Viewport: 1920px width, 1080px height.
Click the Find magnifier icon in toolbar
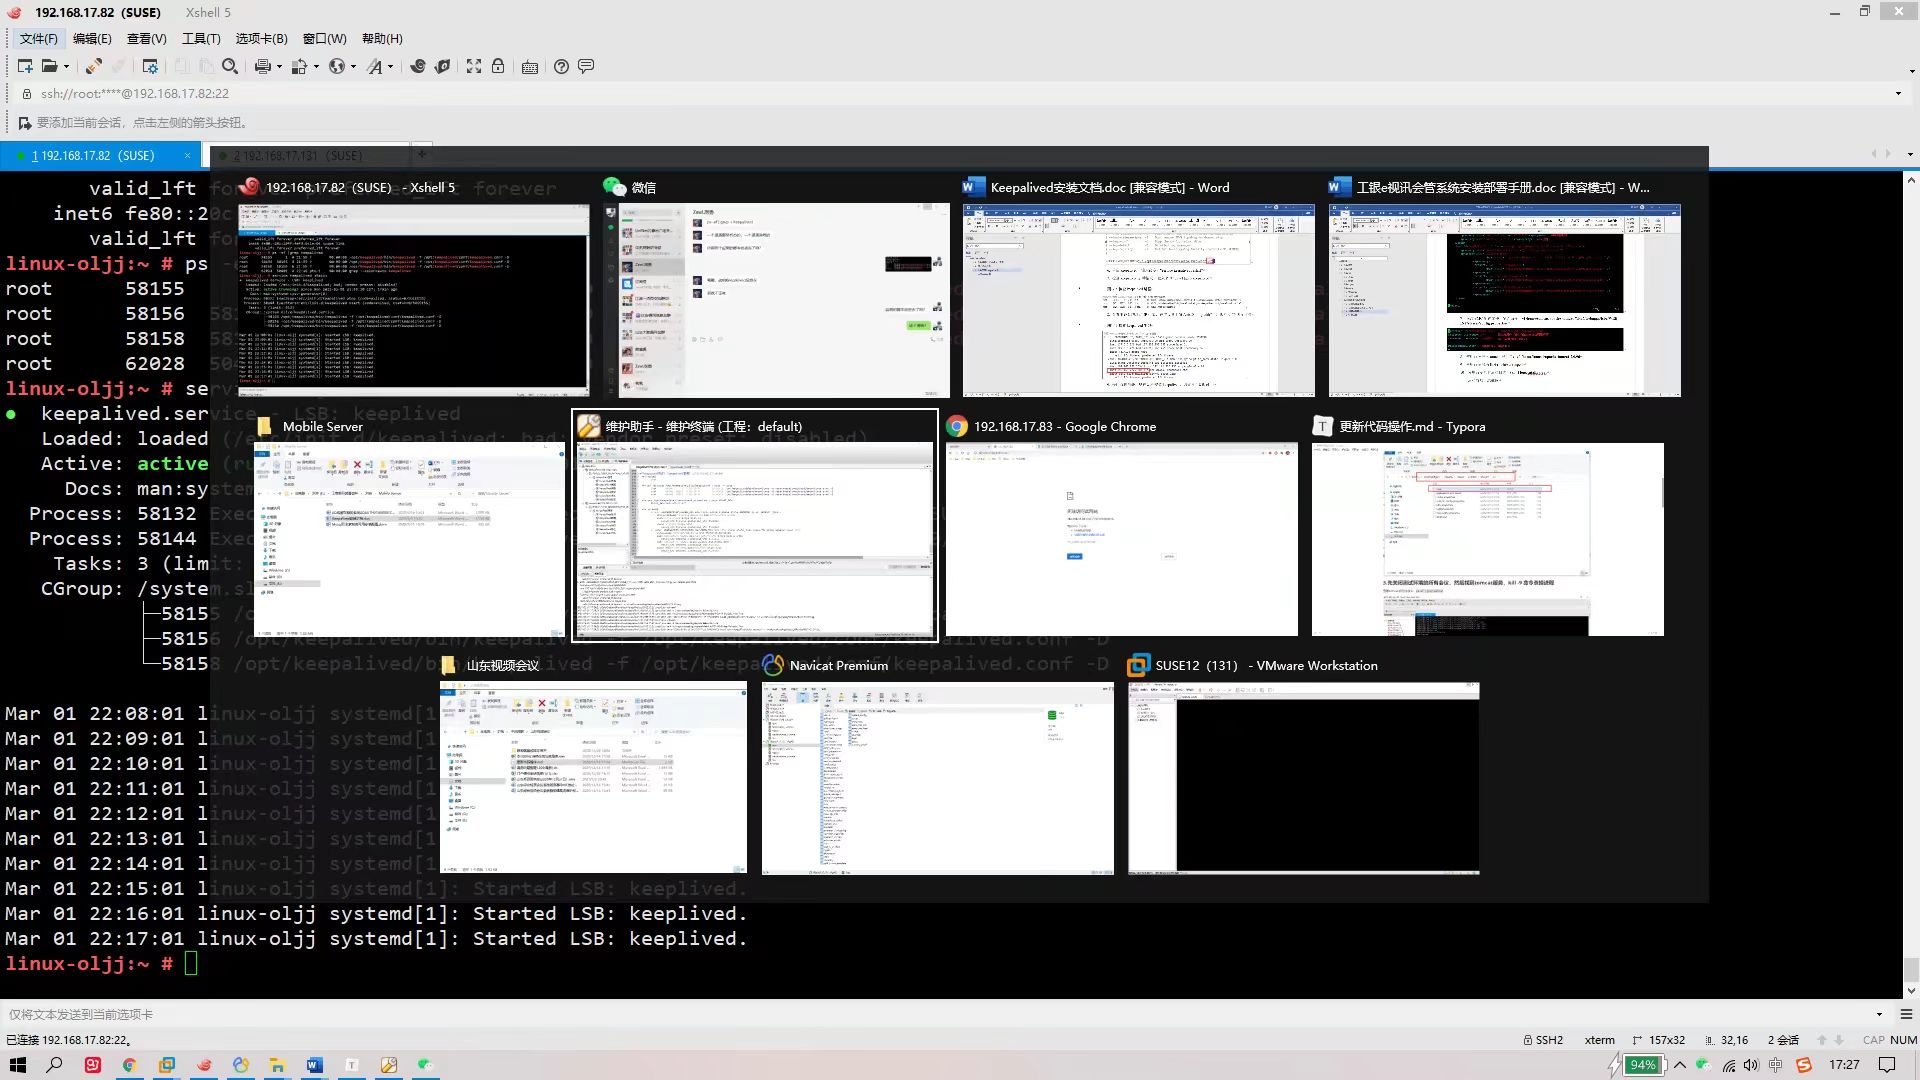tap(230, 66)
